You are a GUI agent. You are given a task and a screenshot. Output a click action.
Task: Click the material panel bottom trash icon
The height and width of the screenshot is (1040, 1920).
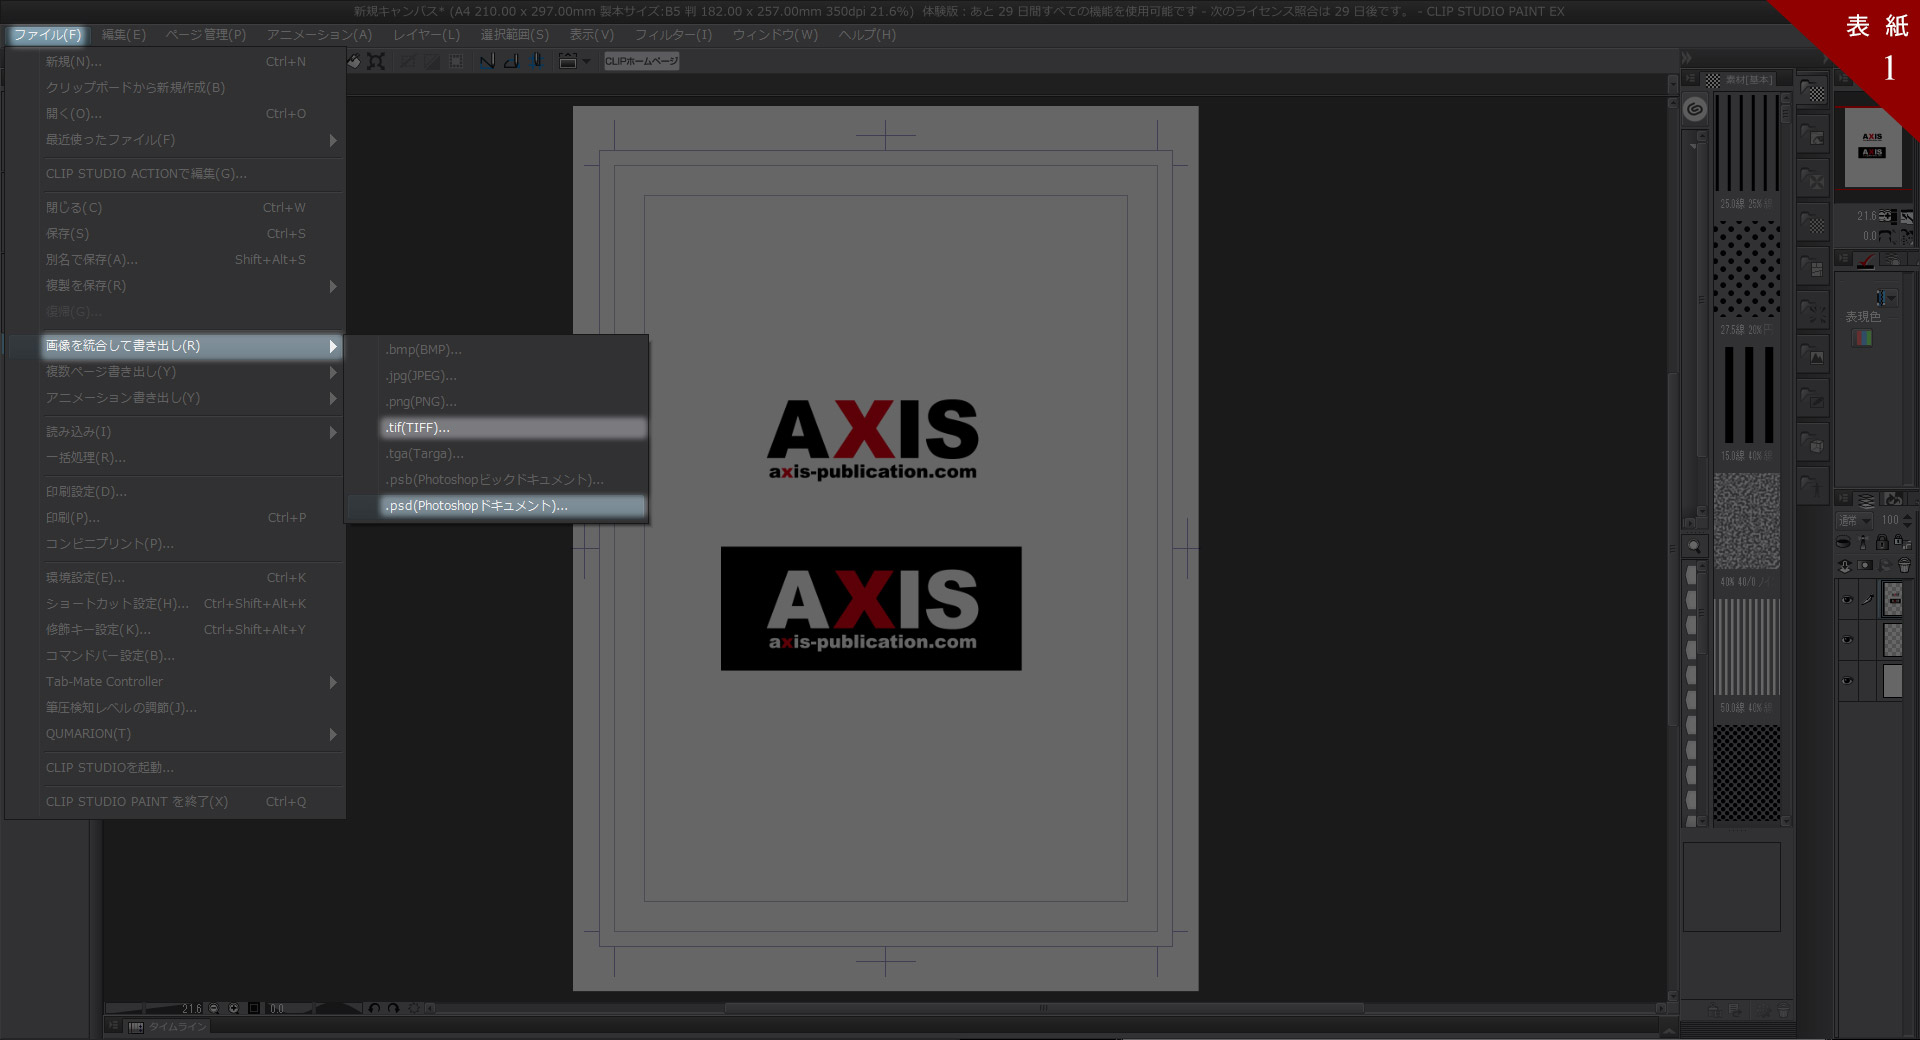(1782, 1011)
